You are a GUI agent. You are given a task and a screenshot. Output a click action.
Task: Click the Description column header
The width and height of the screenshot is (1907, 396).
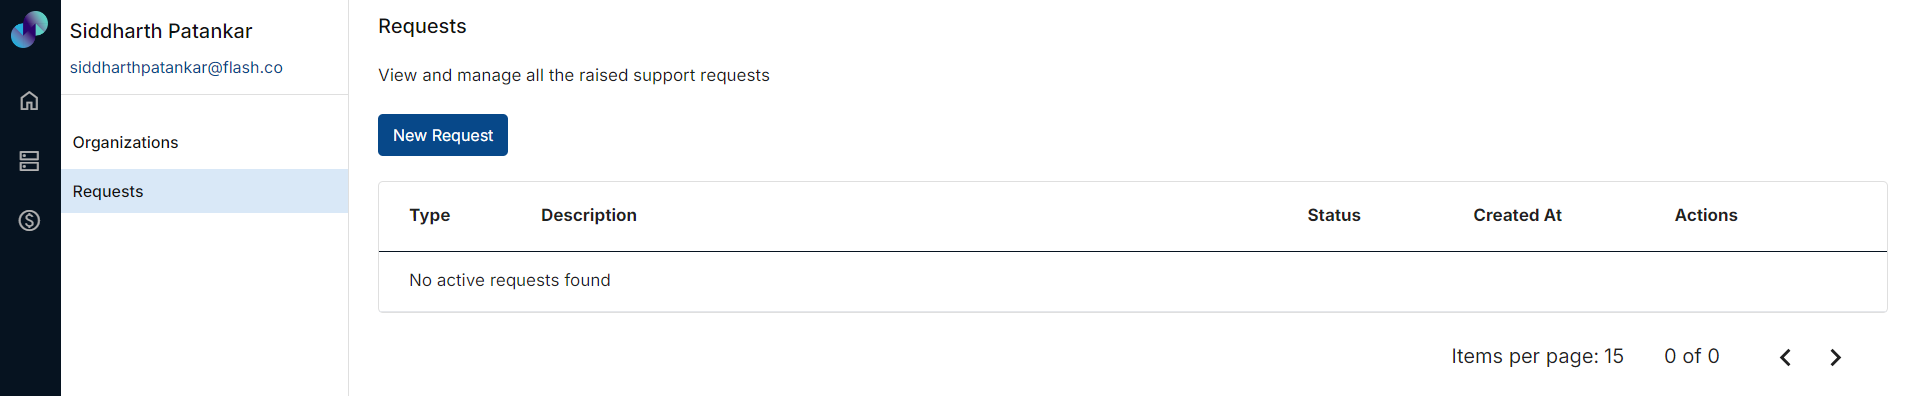click(589, 215)
